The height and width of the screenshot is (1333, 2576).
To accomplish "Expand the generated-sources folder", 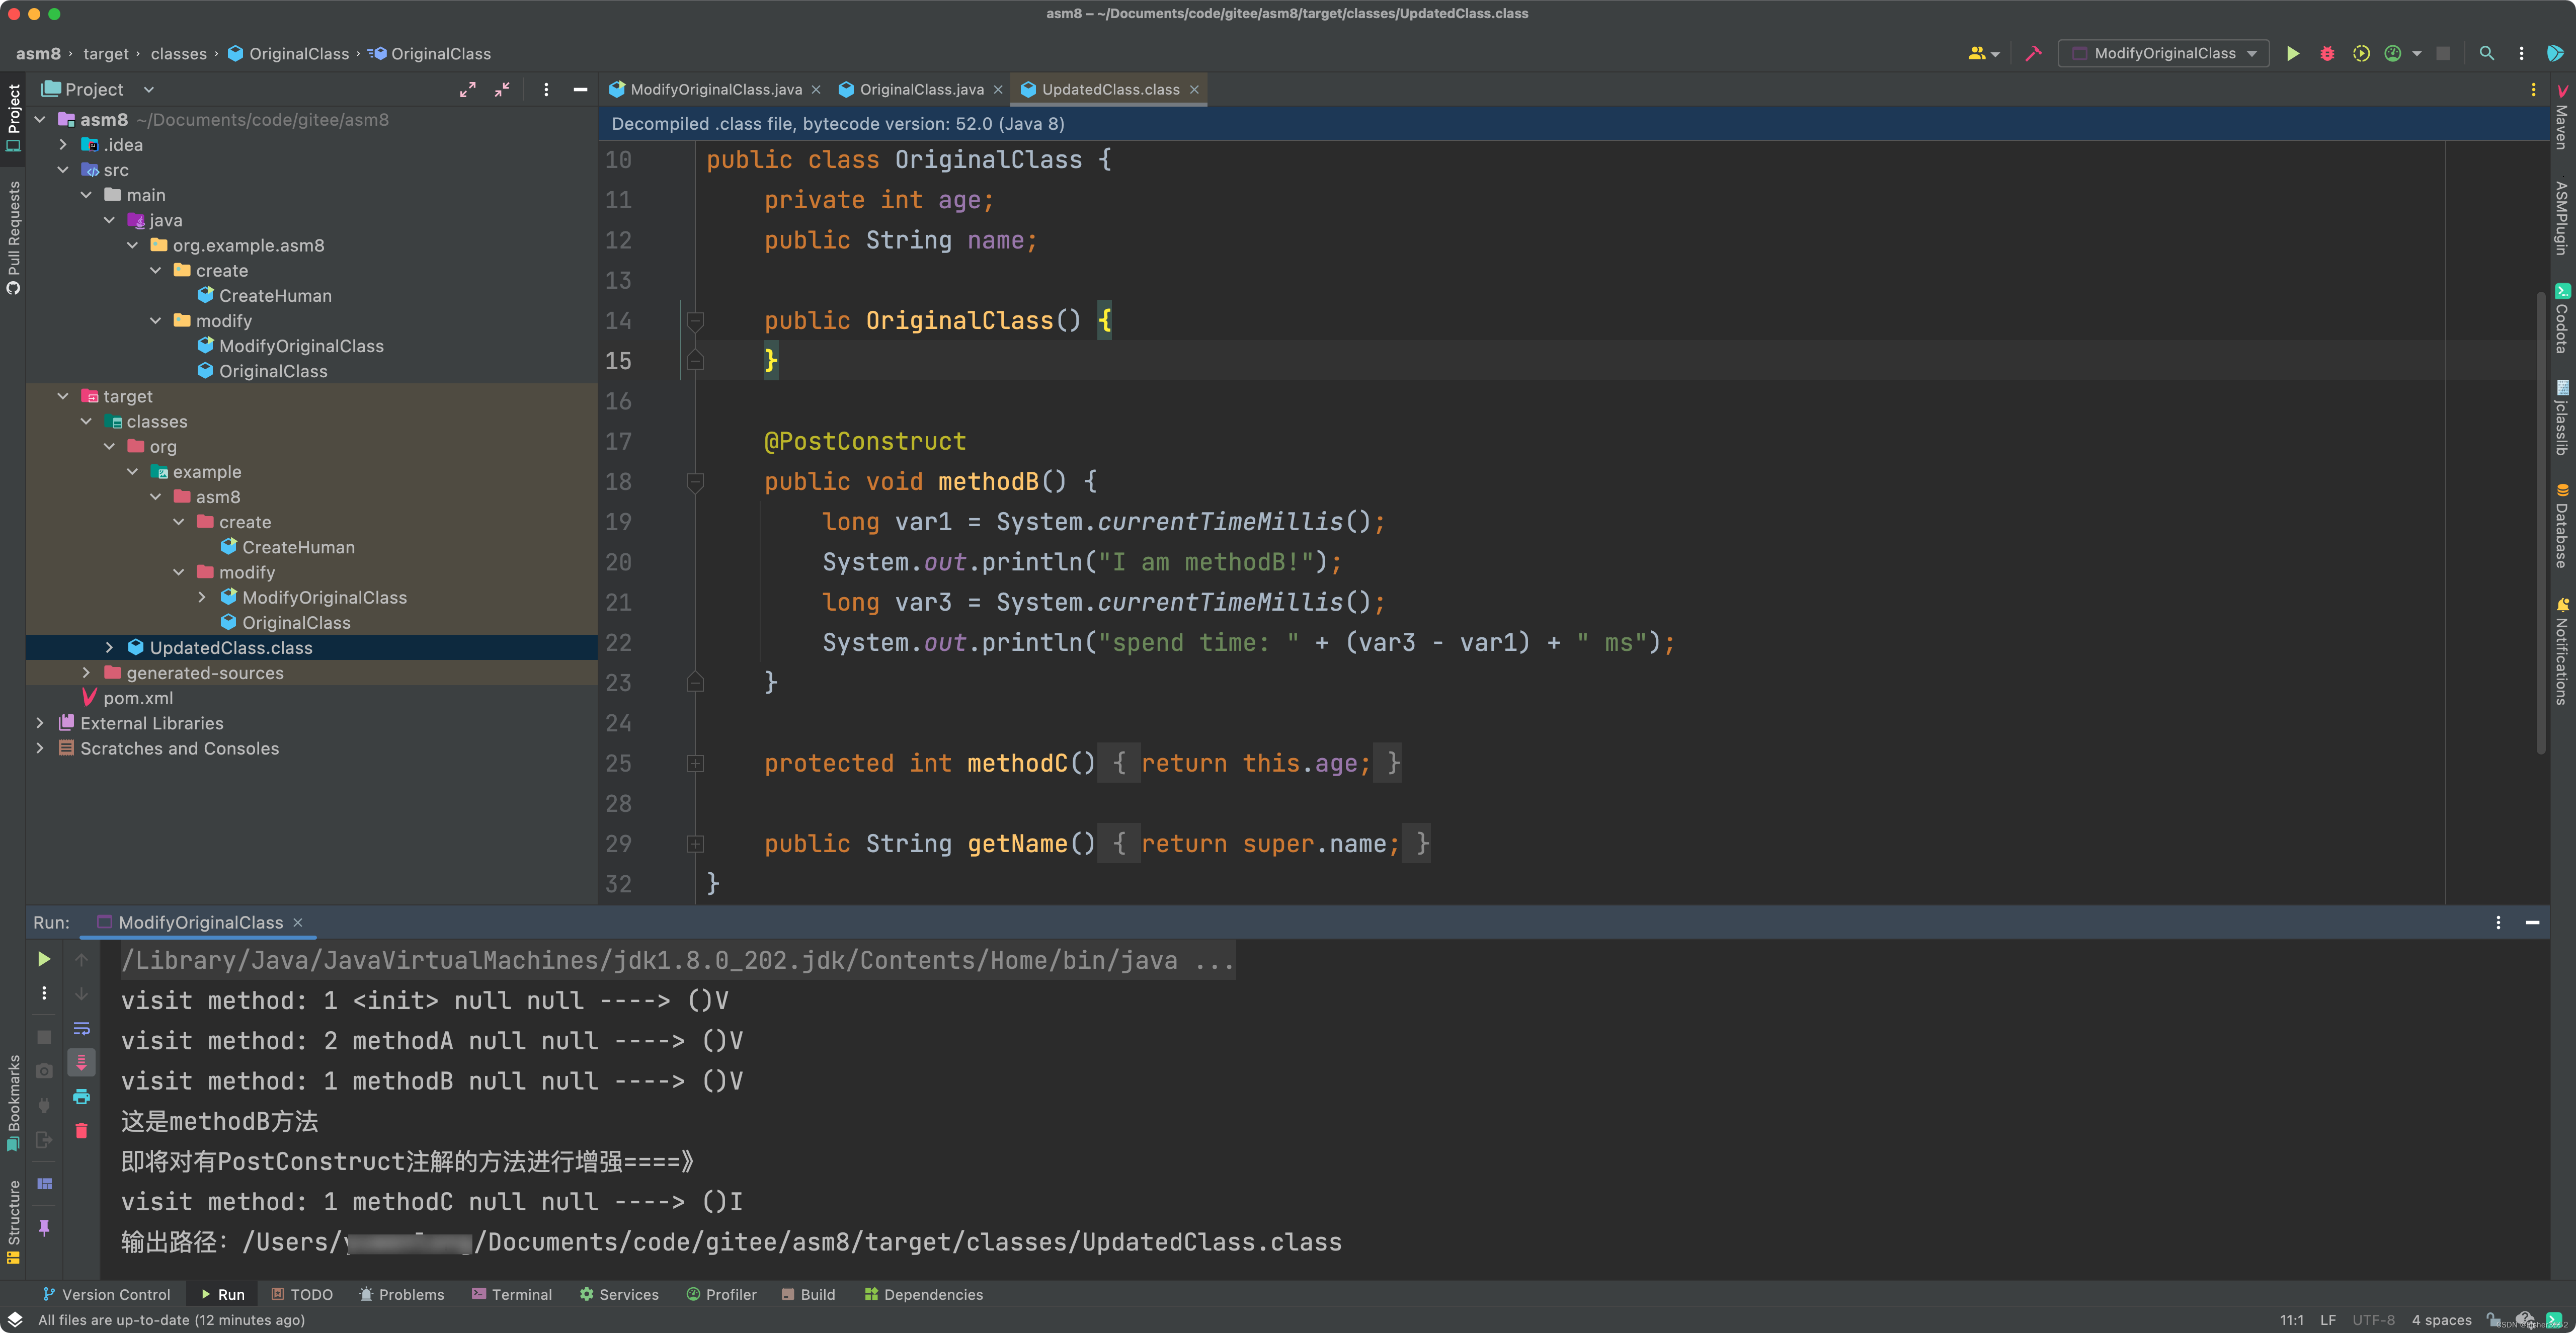I will [86, 673].
